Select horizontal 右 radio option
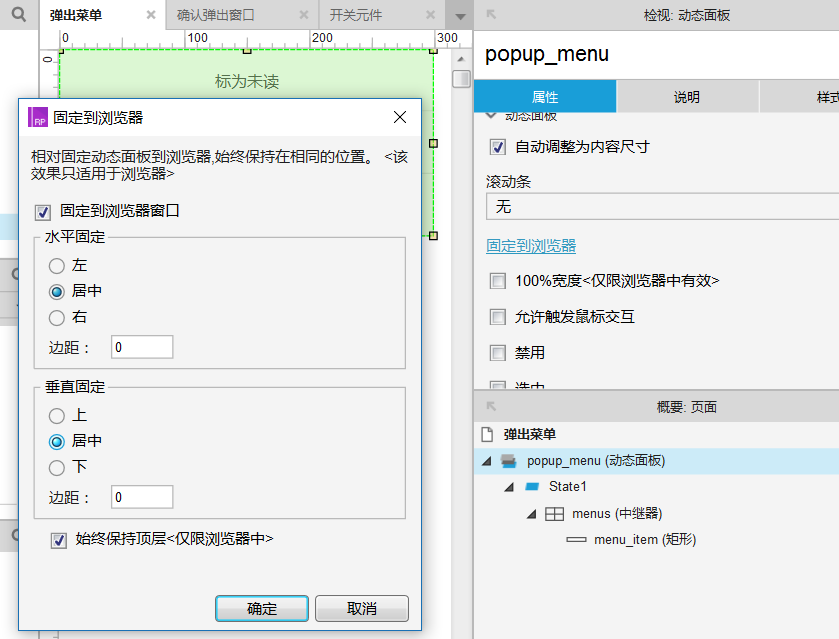 click(x=57, y=318)
